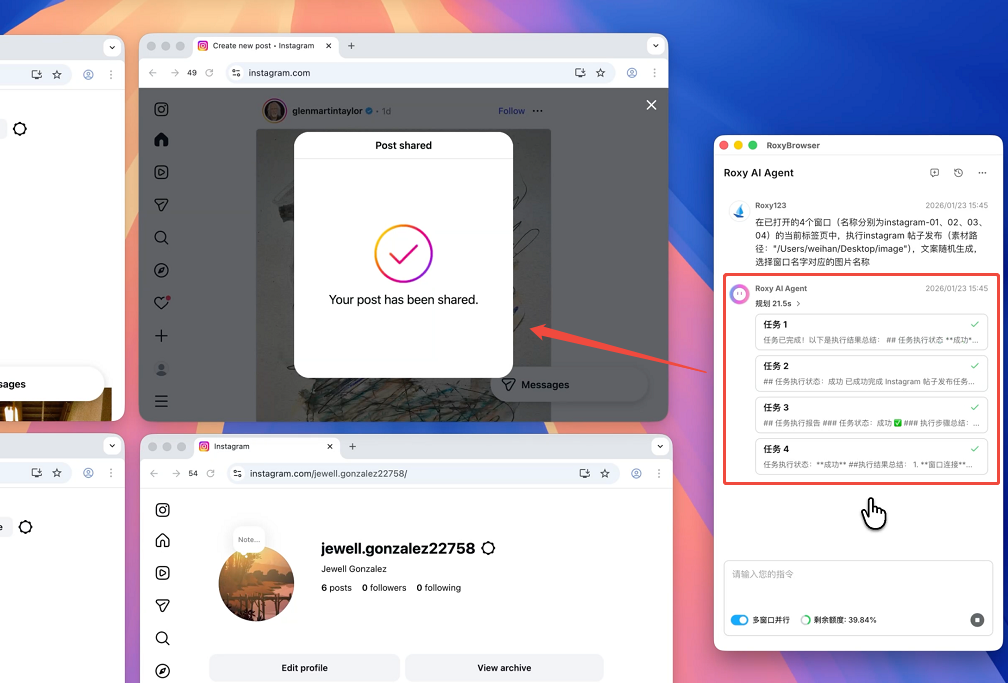Screen dimensions: 1008x683
Task: Open 任务 3 result card
Action: click(871, 414)
